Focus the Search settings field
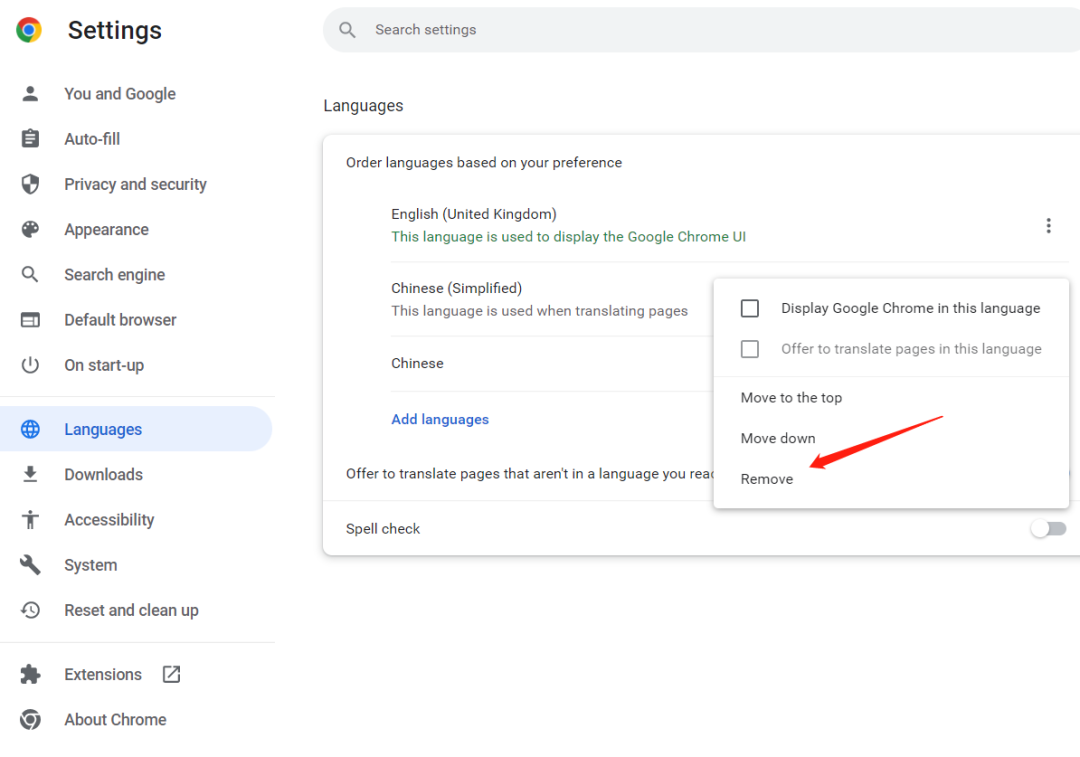This screenshot has width=1080, height=757. pyautogui.click(x=700, y=30)
